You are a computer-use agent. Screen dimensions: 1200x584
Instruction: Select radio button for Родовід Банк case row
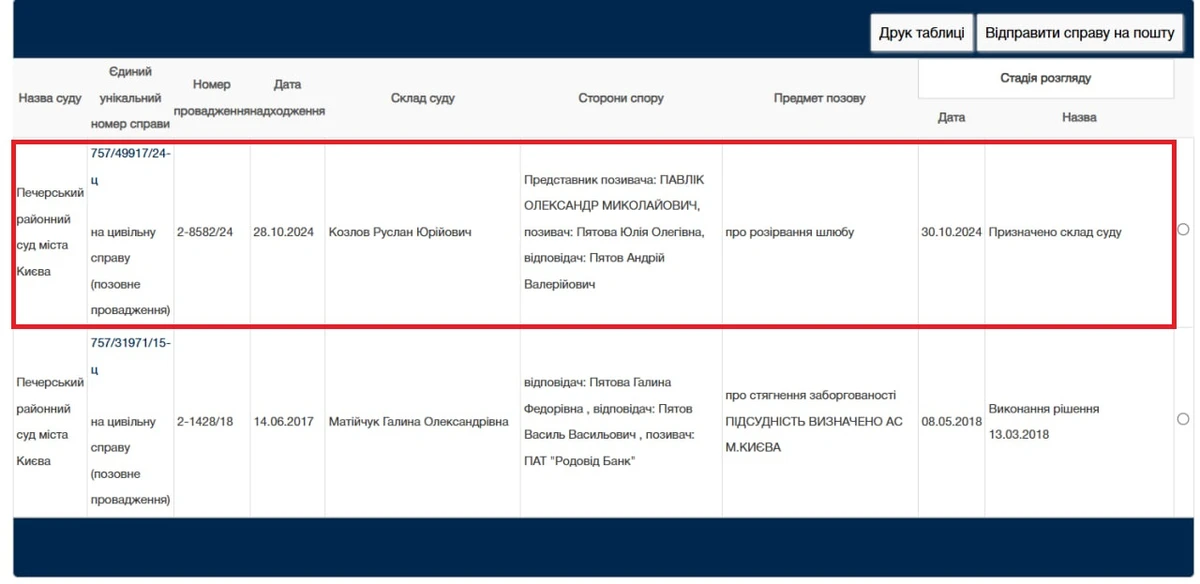(1183, 419)
